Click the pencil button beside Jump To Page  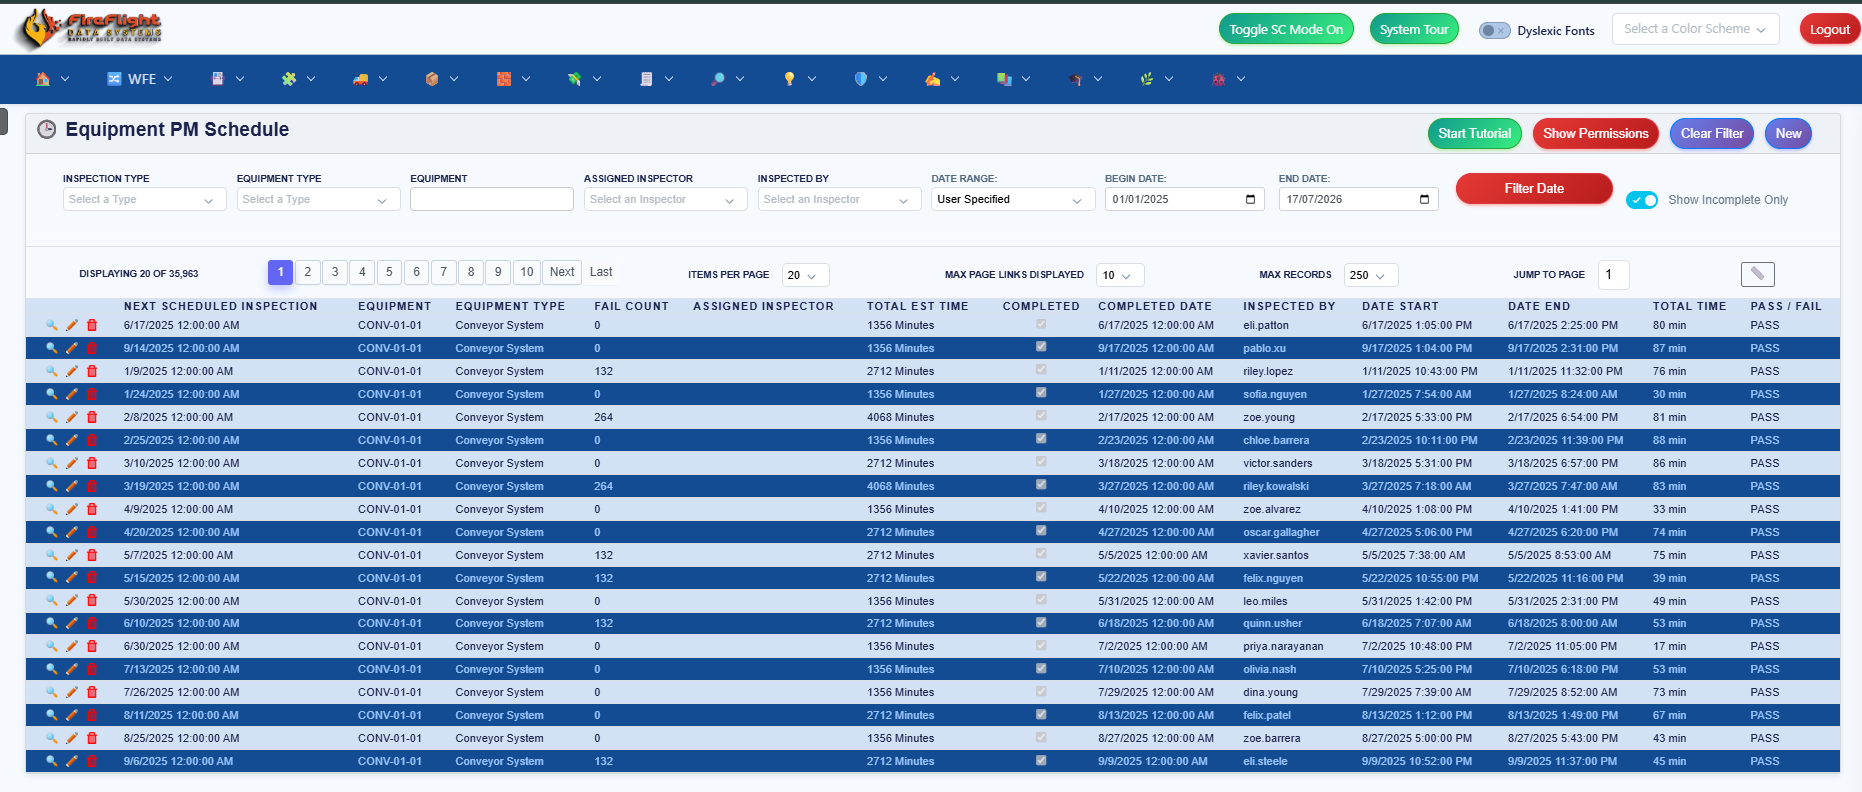point(1757,274)
